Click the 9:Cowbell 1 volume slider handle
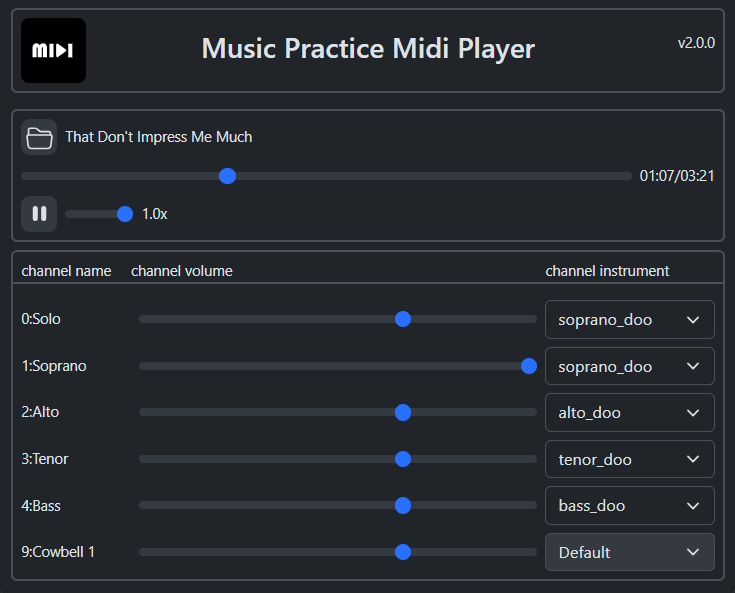The image size is (735, 593). (403, 552)
